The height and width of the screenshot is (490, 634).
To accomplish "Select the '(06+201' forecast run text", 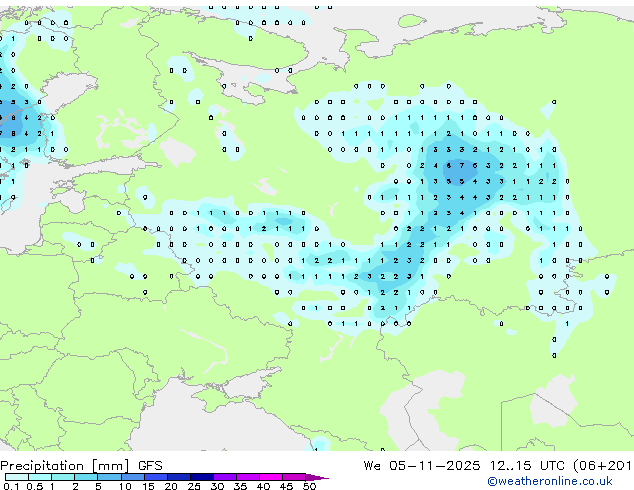I will (603, 466).
